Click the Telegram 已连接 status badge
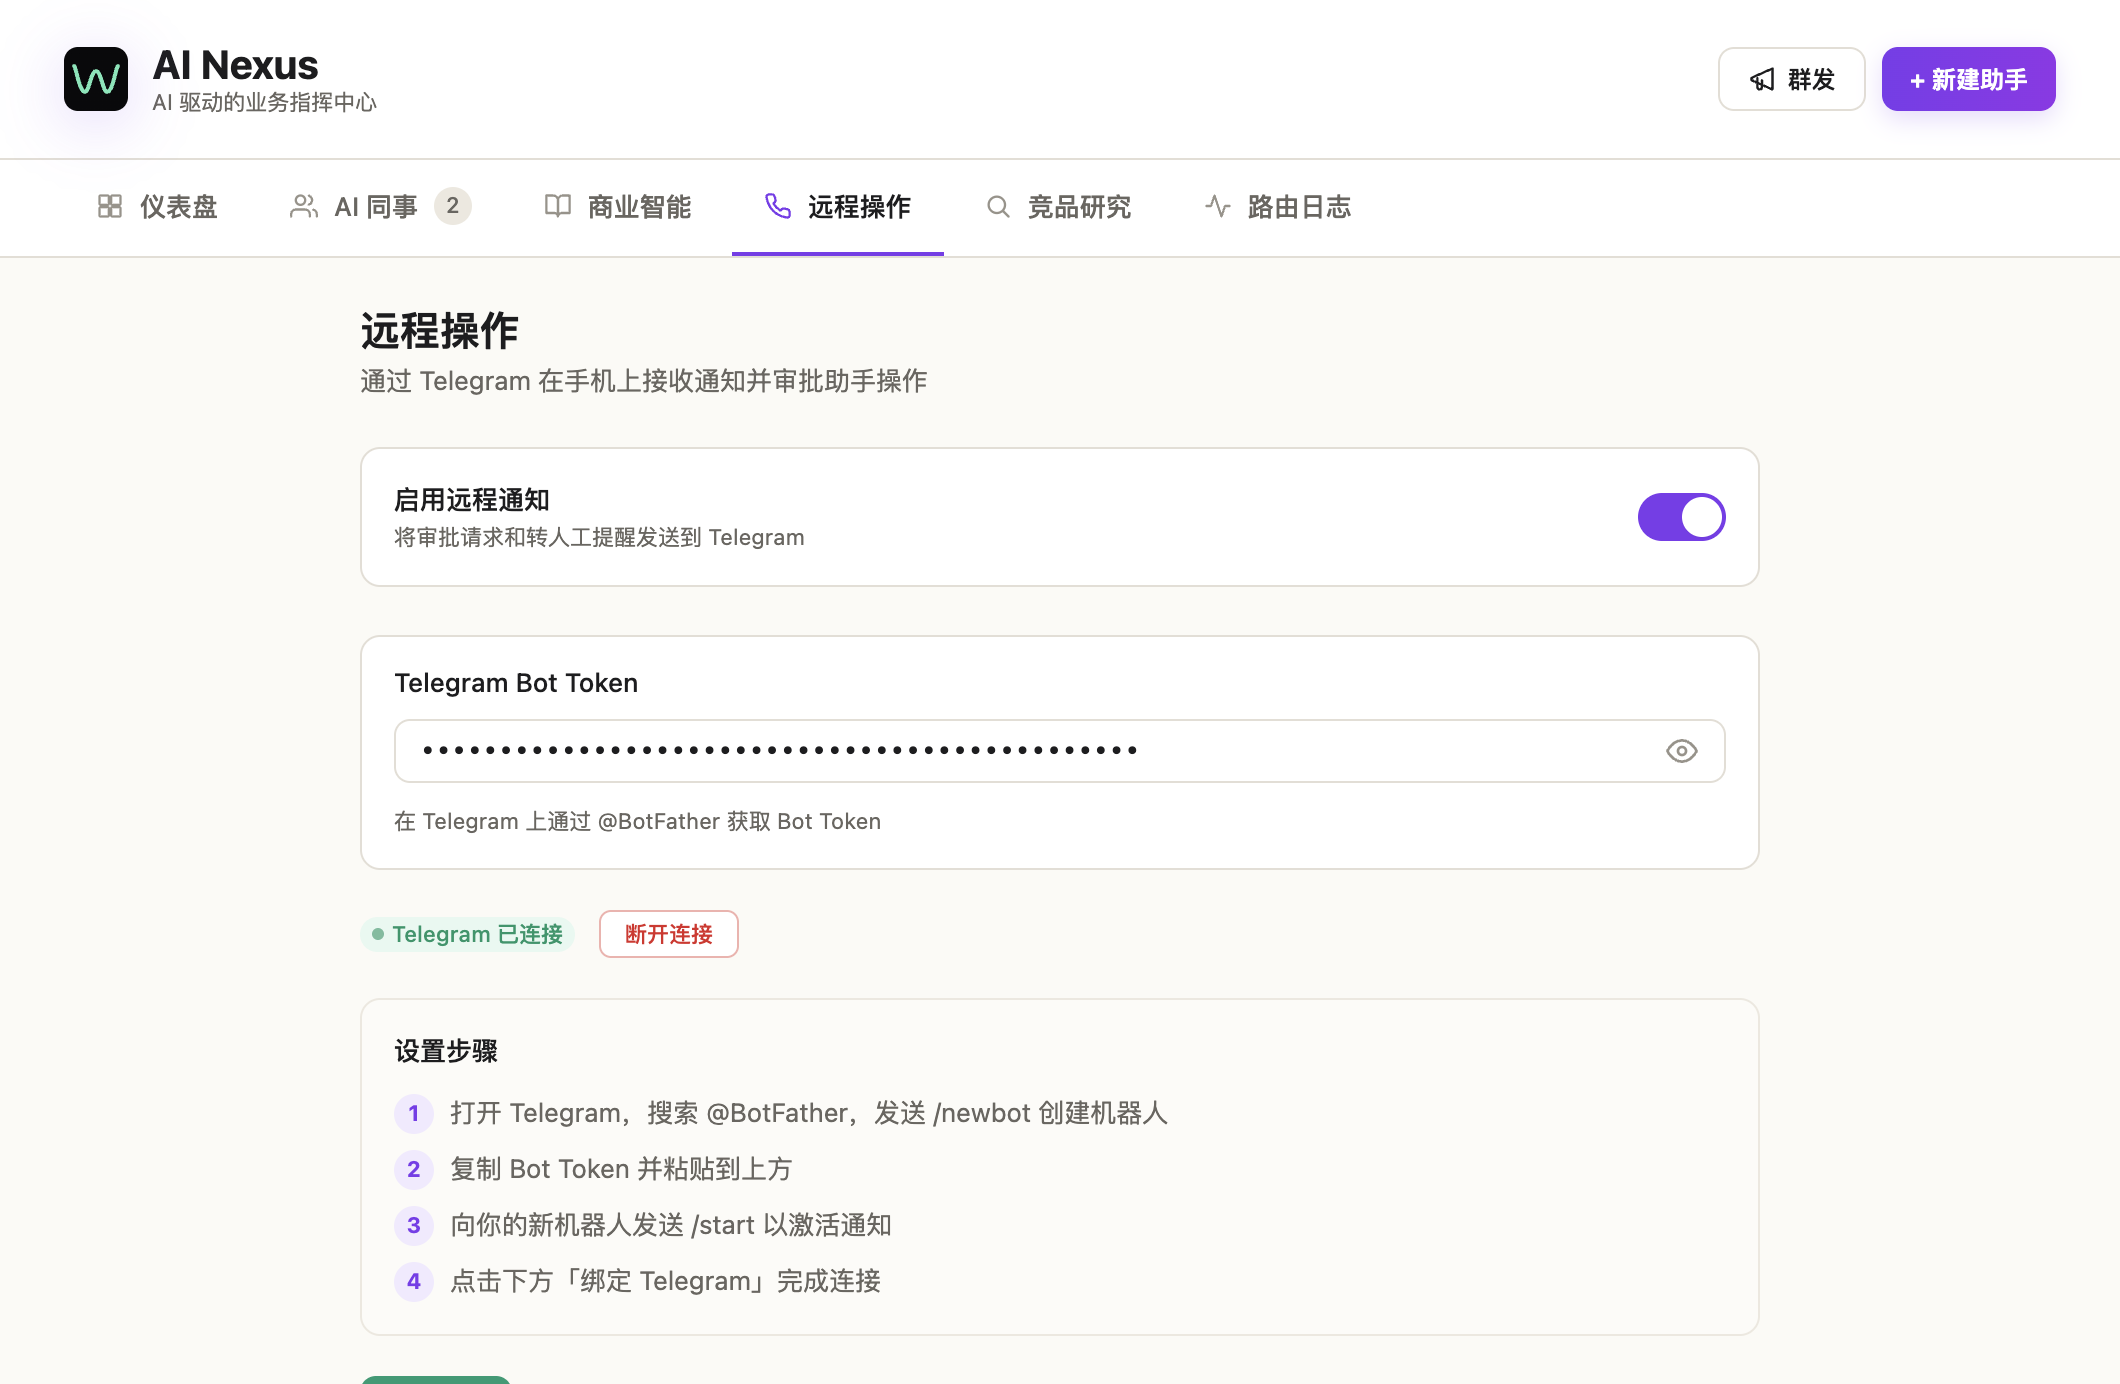Image resolution: width=2120 pixels, height=1384 pixels. pos(467,934)
